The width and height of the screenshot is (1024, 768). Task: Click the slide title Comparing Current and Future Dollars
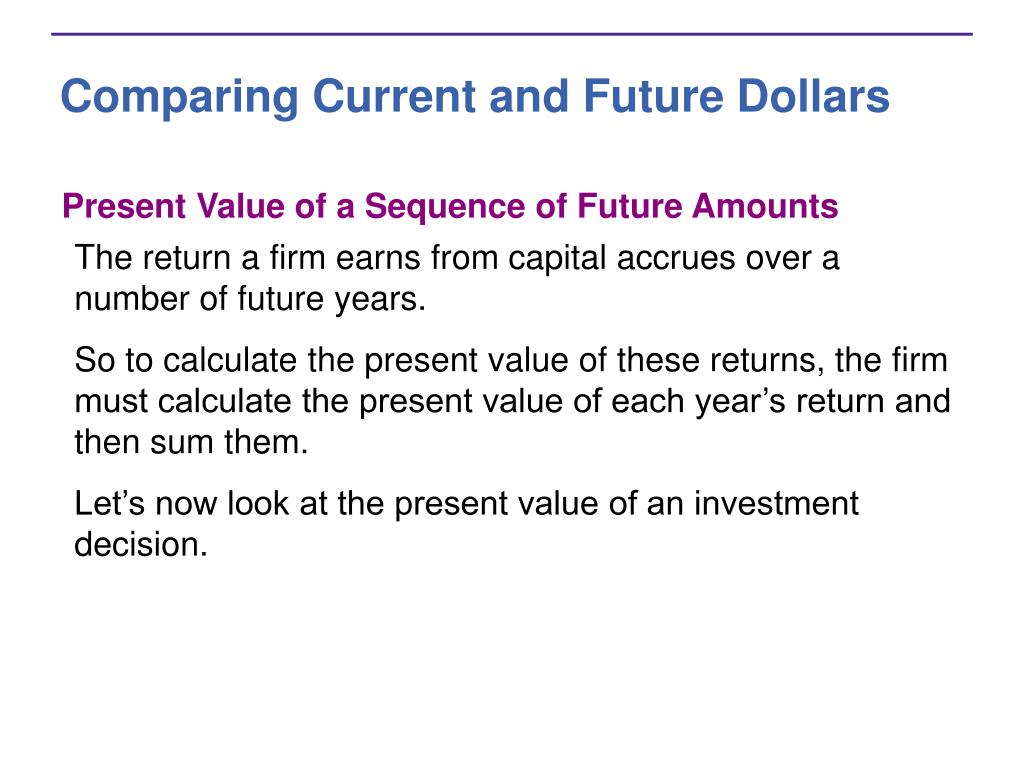click(x=475, y=97)
